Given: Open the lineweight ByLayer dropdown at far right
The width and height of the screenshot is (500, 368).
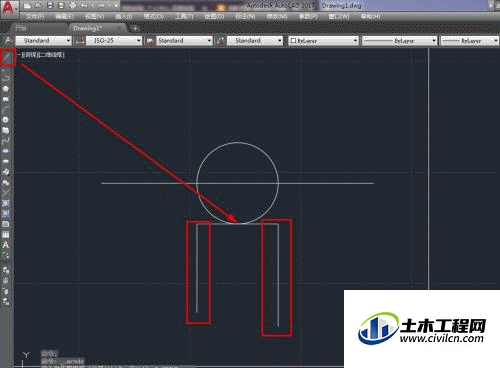Looking at the screenshot, I should point(470,41).
